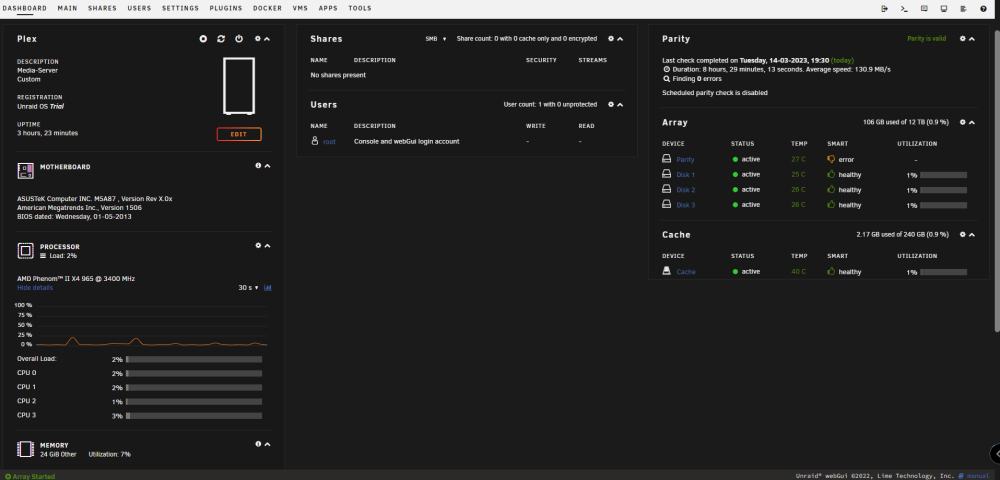Open the Terminal icon in top bar
This screenshot has width=1000, height=480.
(904, 9)
